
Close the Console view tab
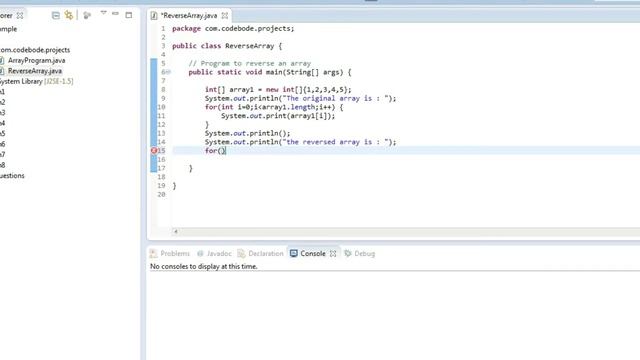click(333, 253)
